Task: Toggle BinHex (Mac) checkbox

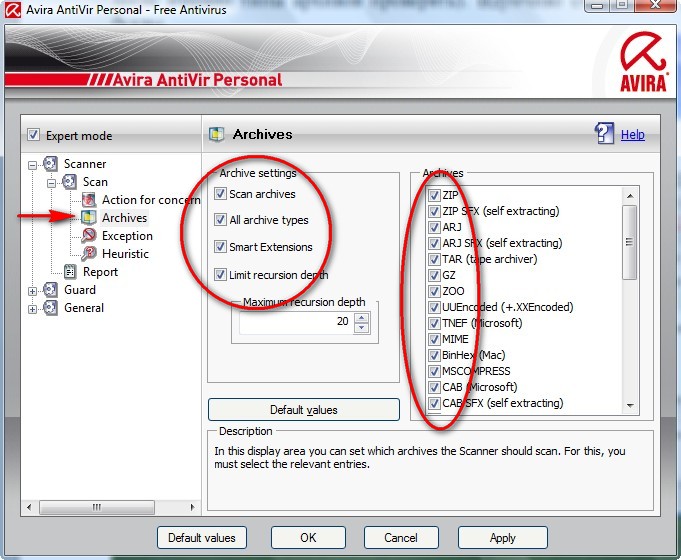Action: tap(434, 355)
